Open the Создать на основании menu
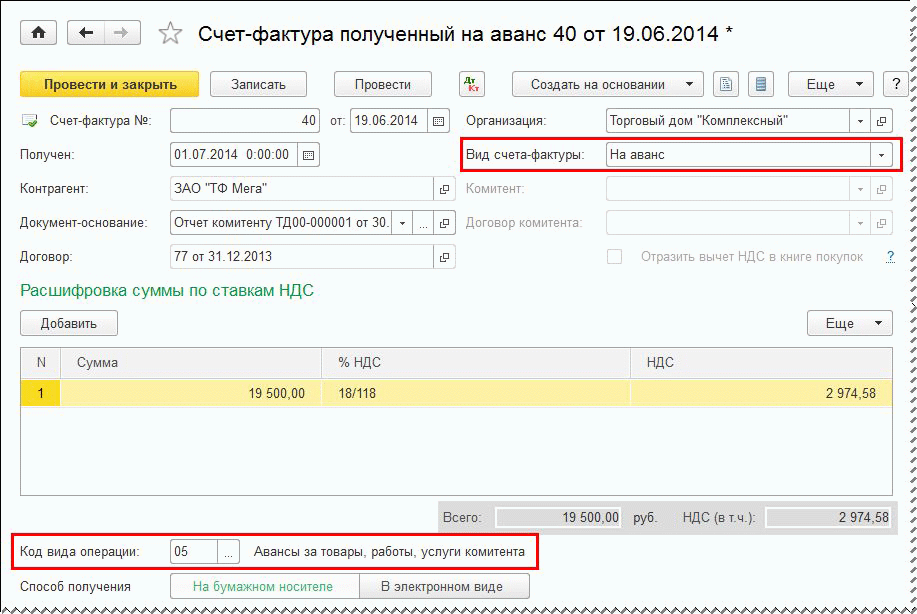 coord(607,85)
